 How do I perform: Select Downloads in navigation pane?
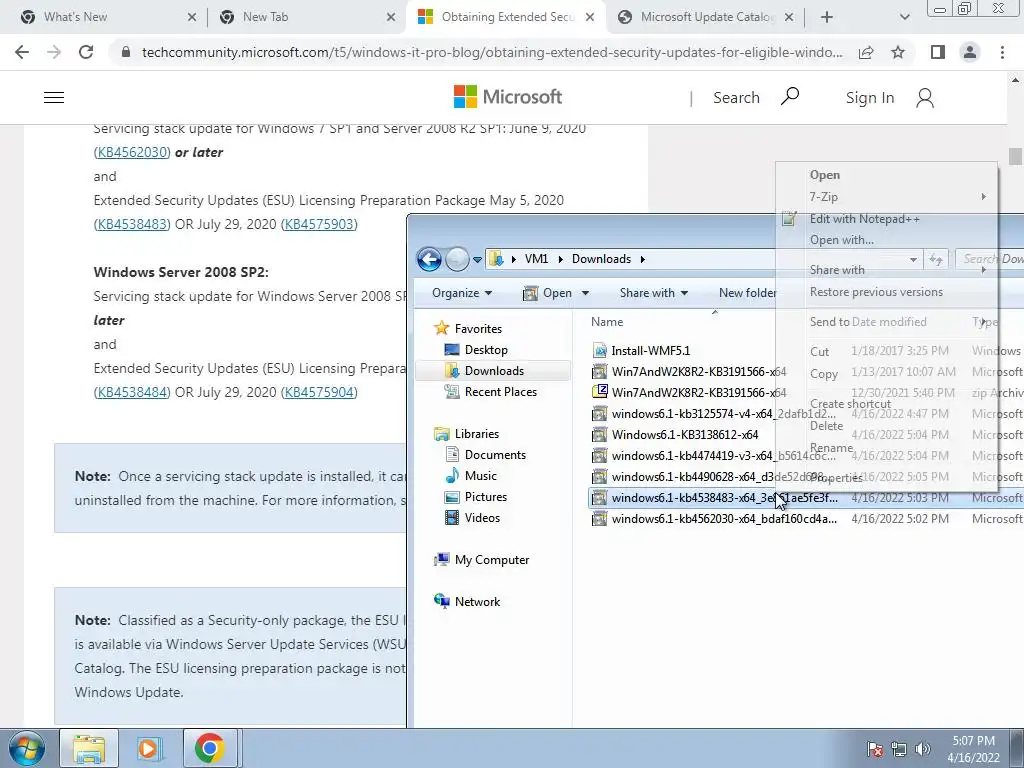click(494, 370)
